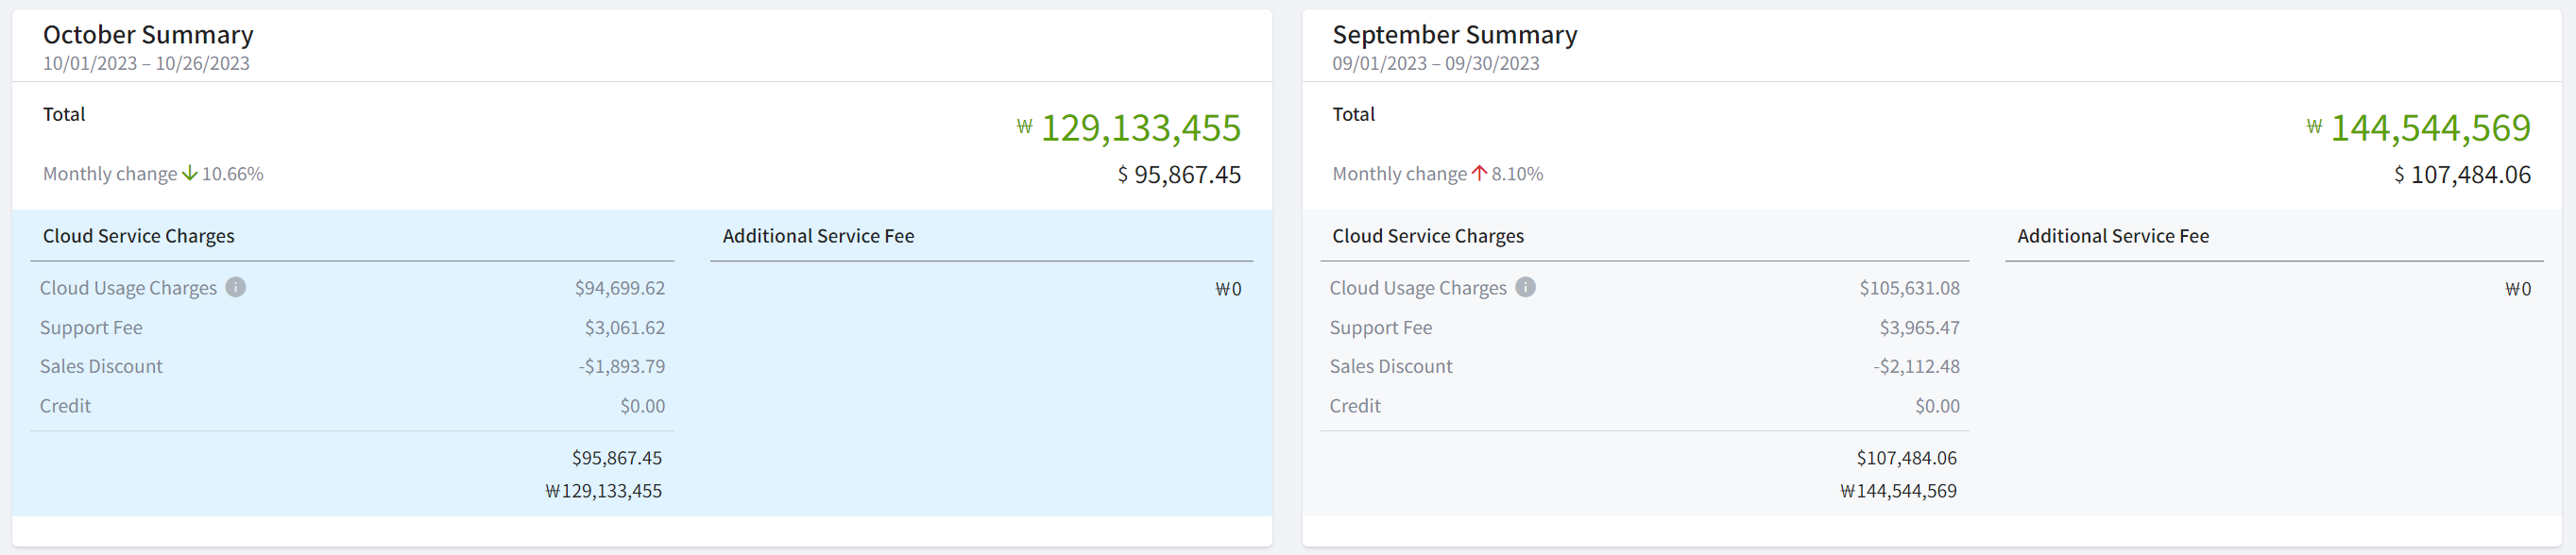The image size is (2576, 555).
Task: Click the October Support Fee value $3,061.62
Action: click(x=624, y=328)
